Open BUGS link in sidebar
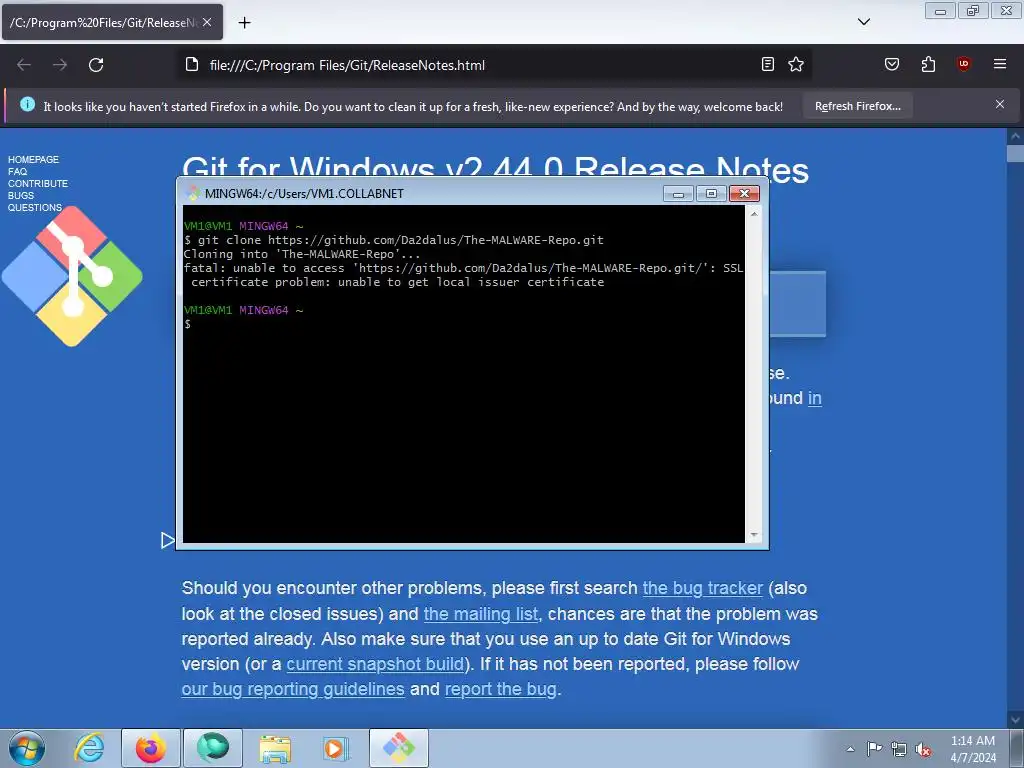This screenshot has width=1024, height=768. point(21,195)
